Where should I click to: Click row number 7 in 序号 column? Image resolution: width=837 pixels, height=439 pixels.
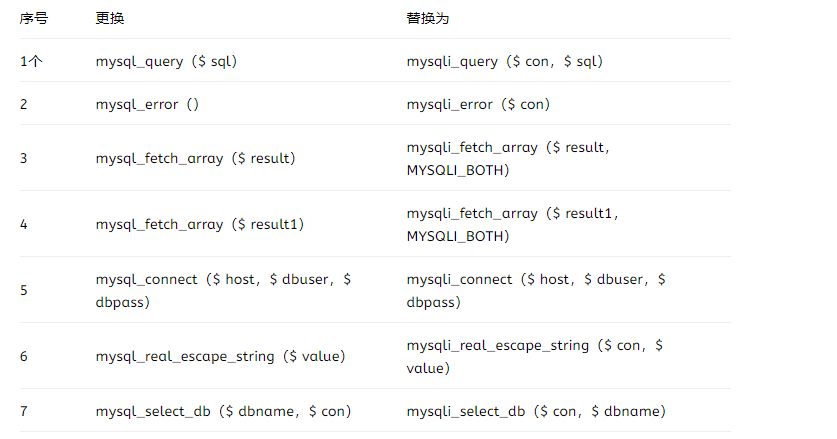click(x=24, y=411)
